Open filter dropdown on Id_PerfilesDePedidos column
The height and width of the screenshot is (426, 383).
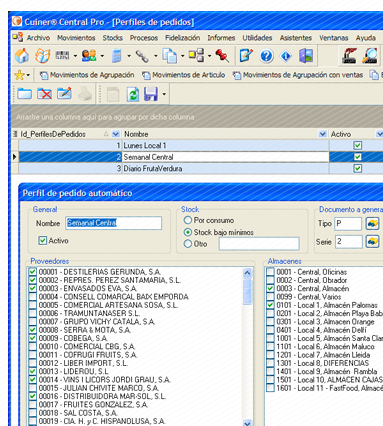115,134
